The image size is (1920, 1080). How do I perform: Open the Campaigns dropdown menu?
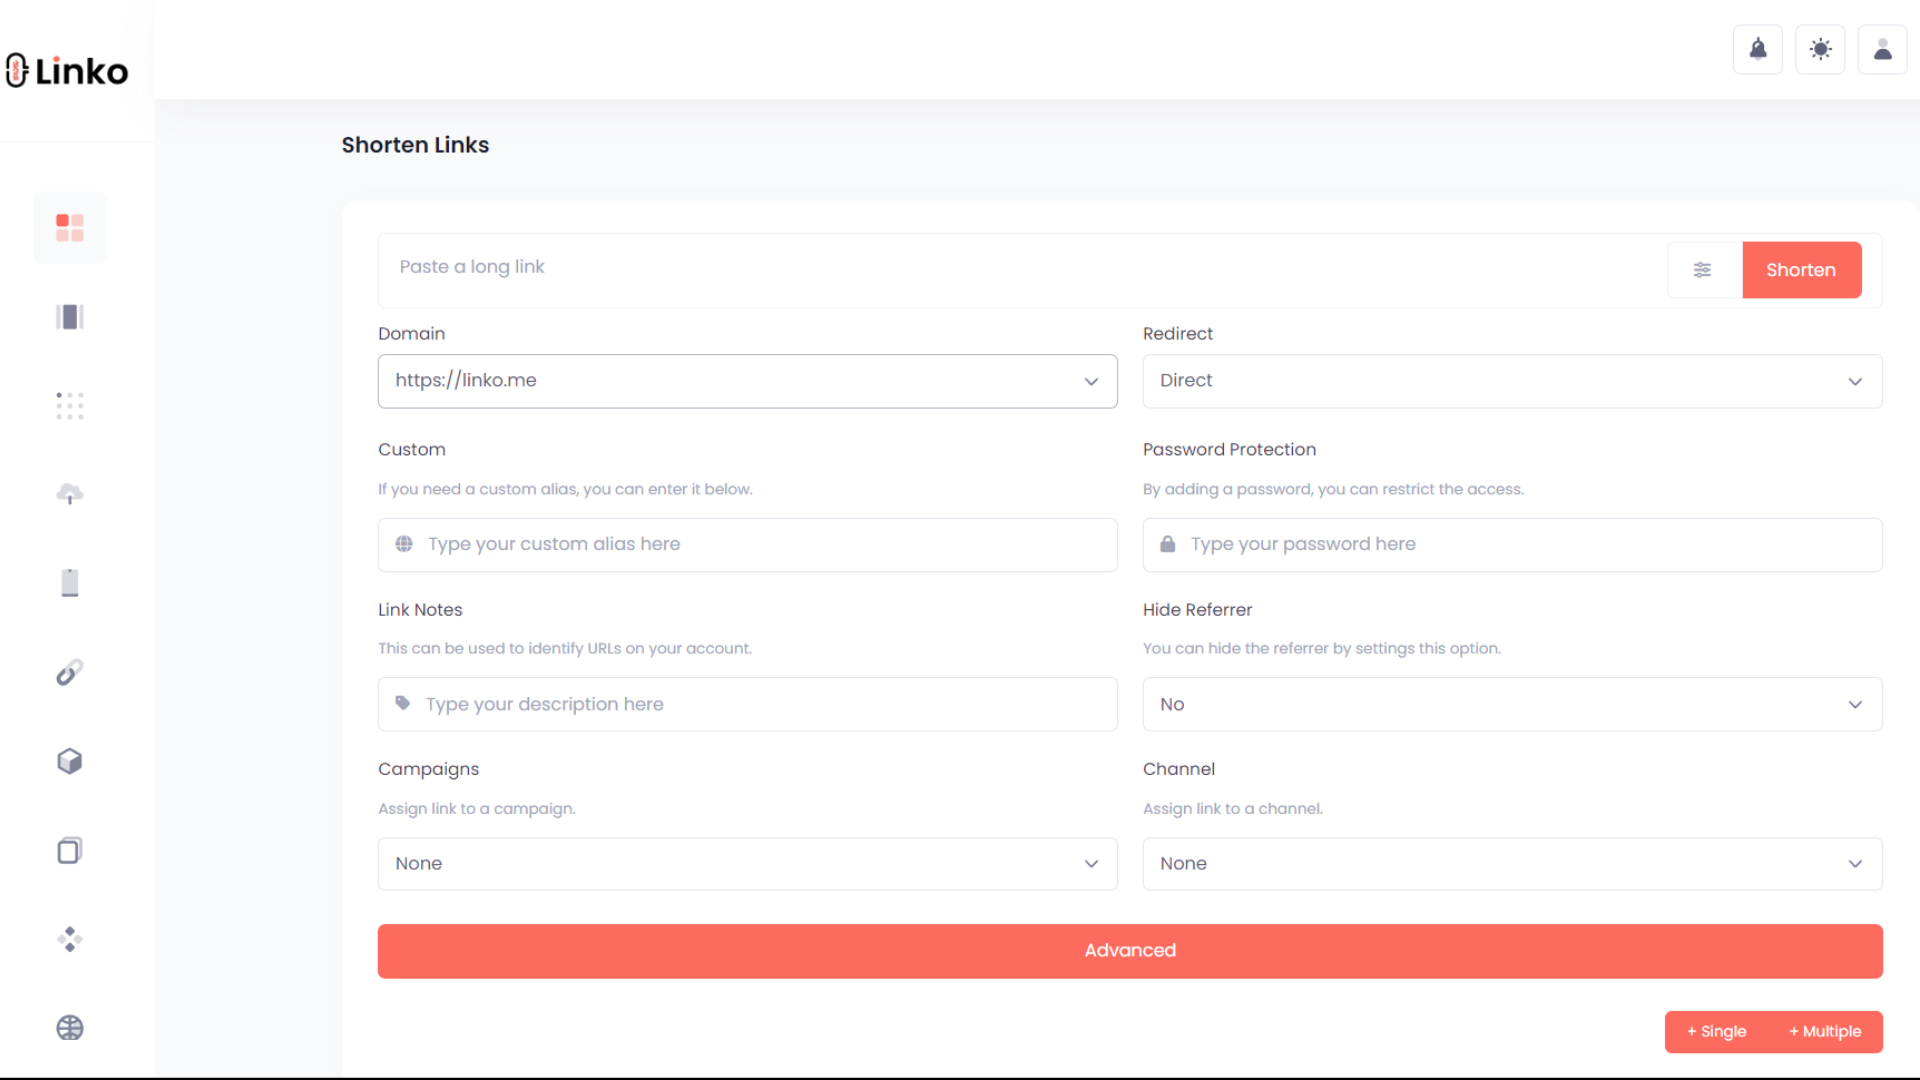coord(746,864)
